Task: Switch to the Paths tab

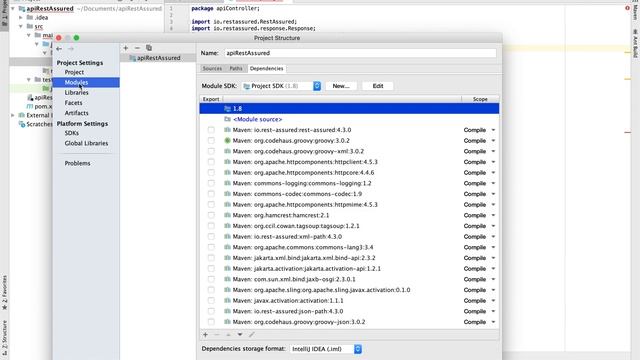Action: (236, 69)
